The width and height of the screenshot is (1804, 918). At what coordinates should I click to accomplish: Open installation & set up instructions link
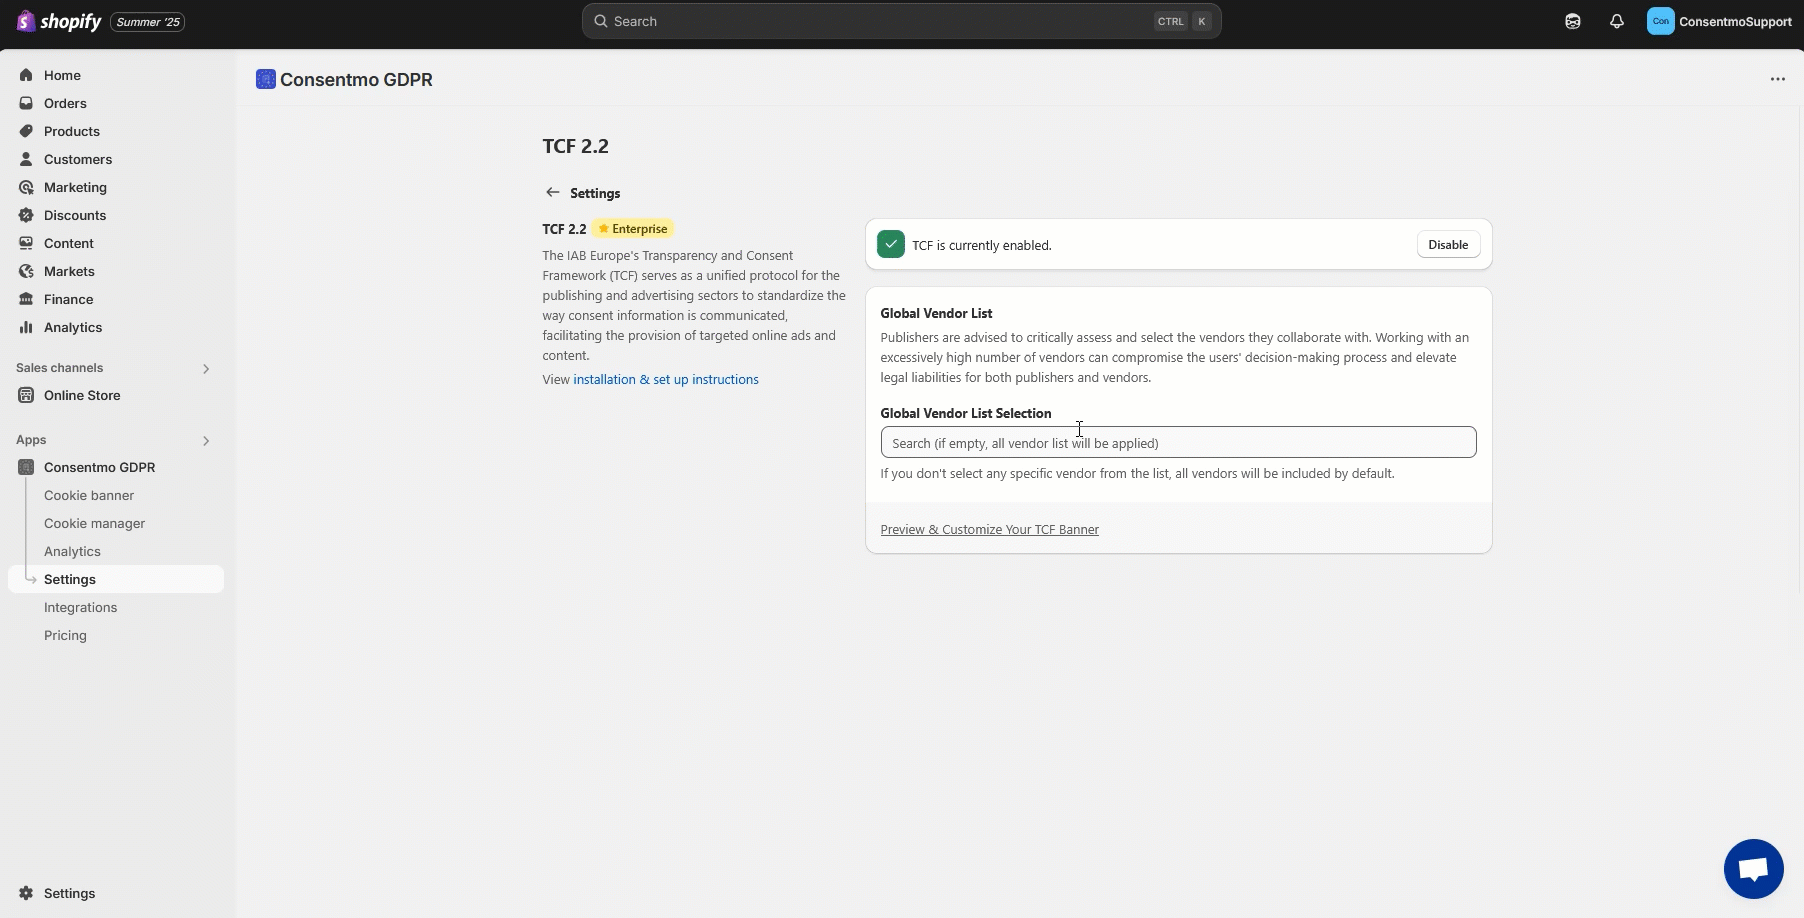pyautogui.click(x=666, y=379)
